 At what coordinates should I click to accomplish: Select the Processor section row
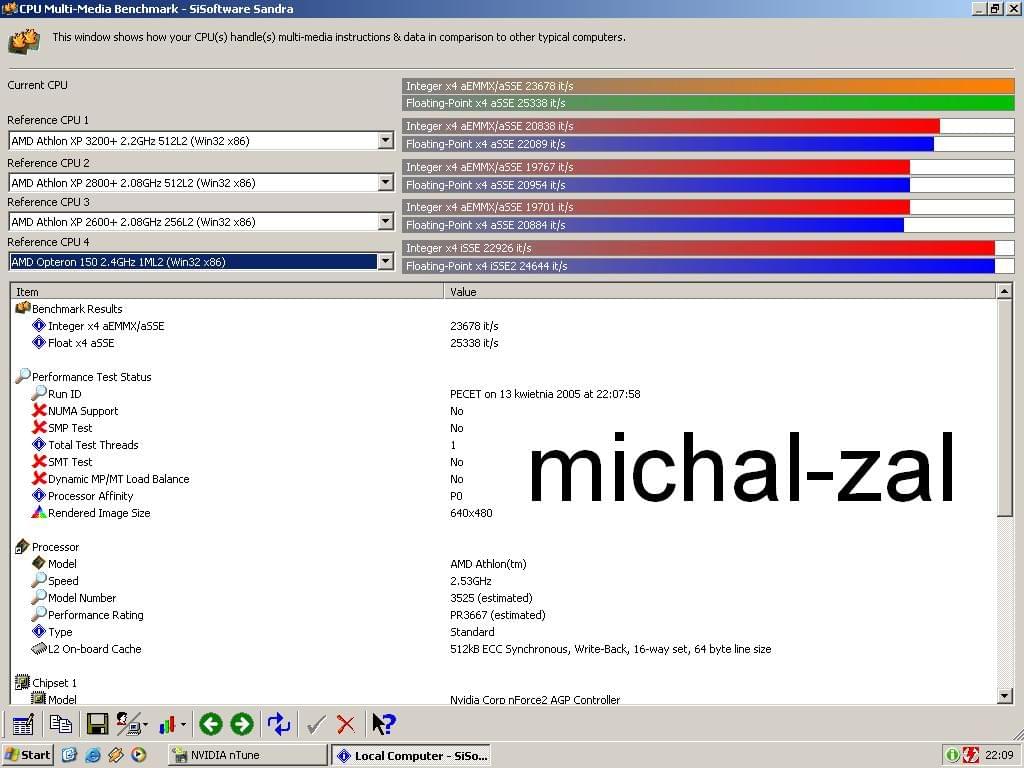pyautogui.click(x=56, y=547)
